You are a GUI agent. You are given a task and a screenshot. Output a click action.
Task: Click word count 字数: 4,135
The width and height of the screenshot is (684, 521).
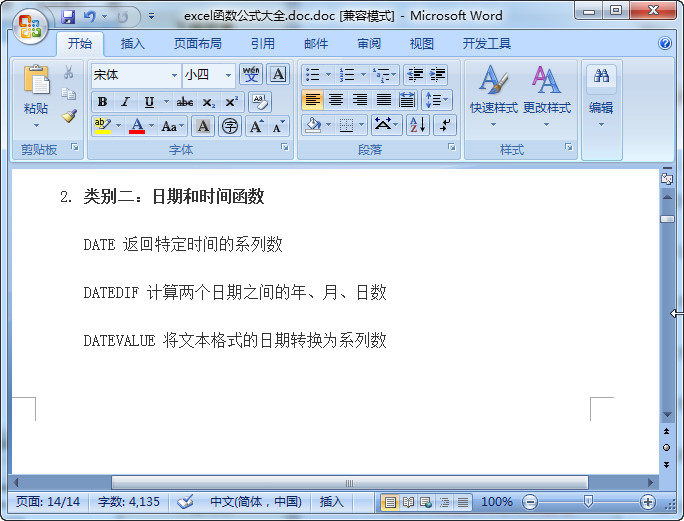(129, 502)
